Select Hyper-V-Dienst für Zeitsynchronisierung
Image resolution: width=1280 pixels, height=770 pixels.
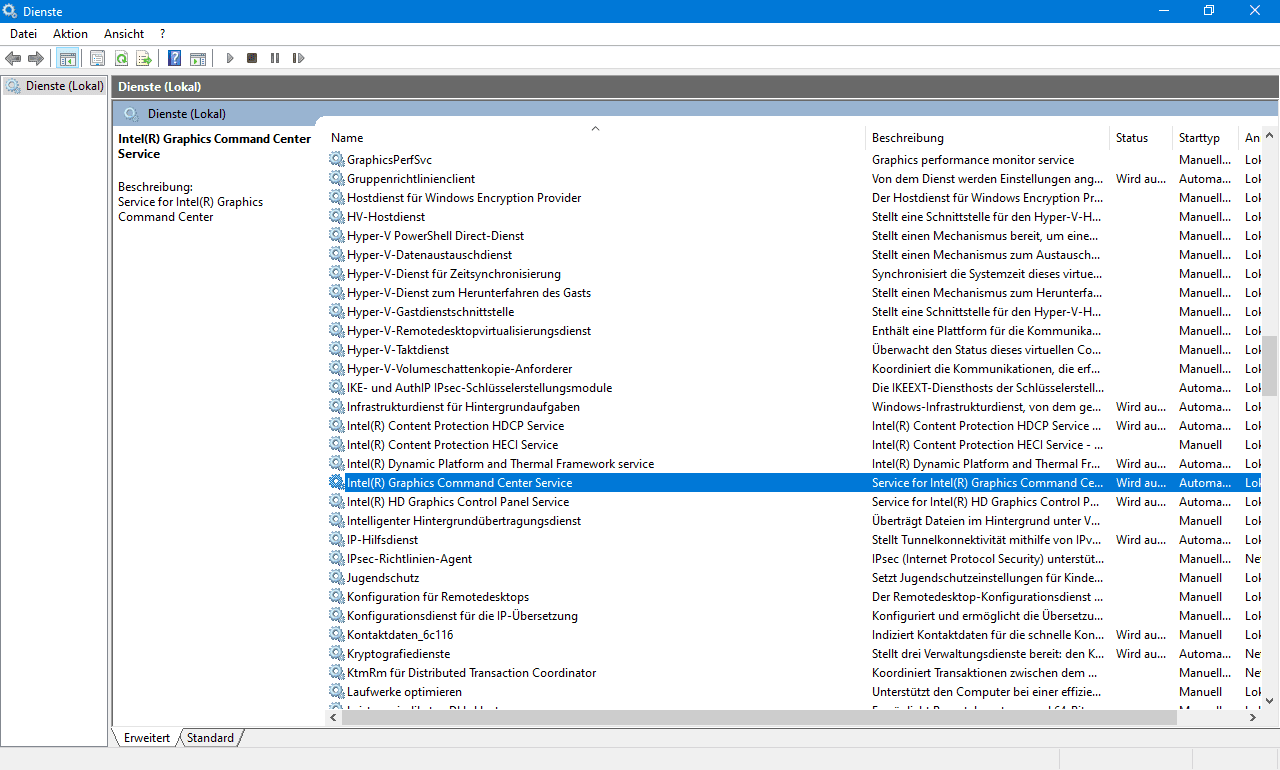tap(795, 274)
